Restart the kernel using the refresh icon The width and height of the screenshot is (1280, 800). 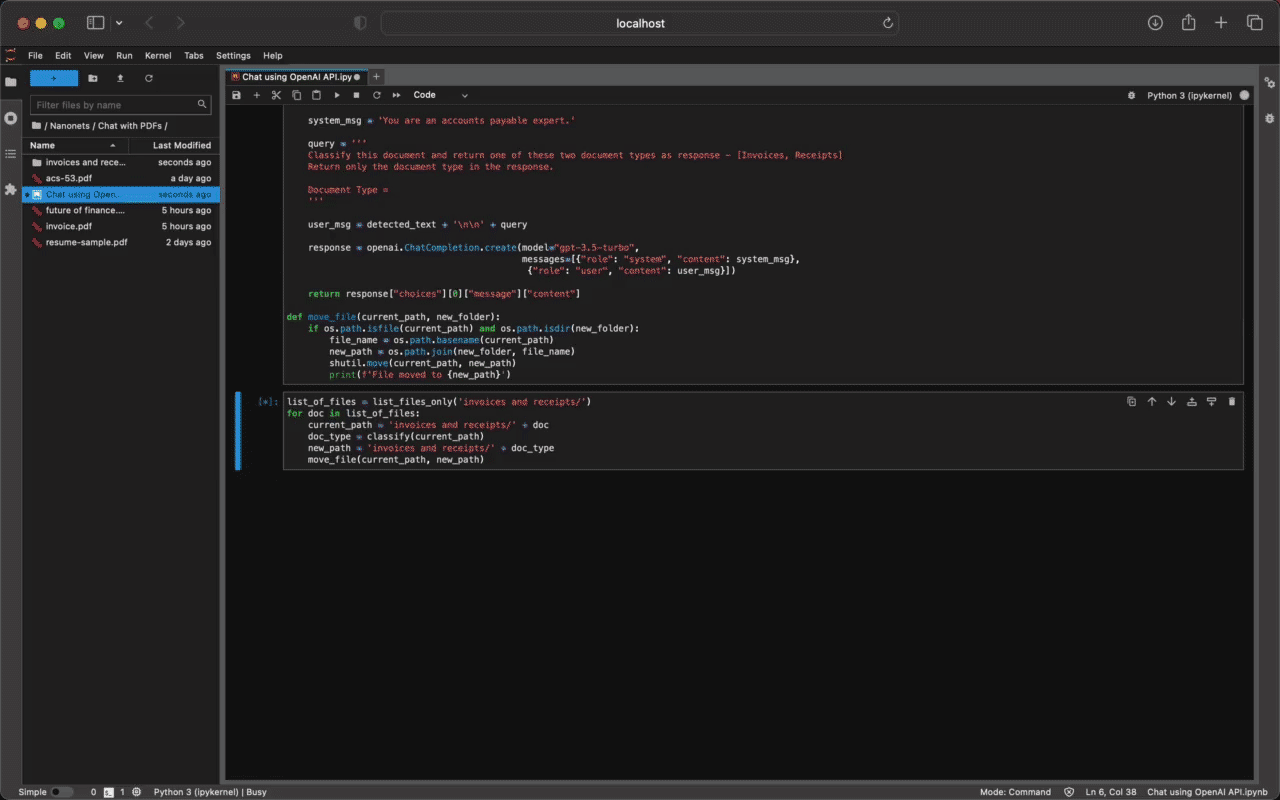click(x=377, y=95)
